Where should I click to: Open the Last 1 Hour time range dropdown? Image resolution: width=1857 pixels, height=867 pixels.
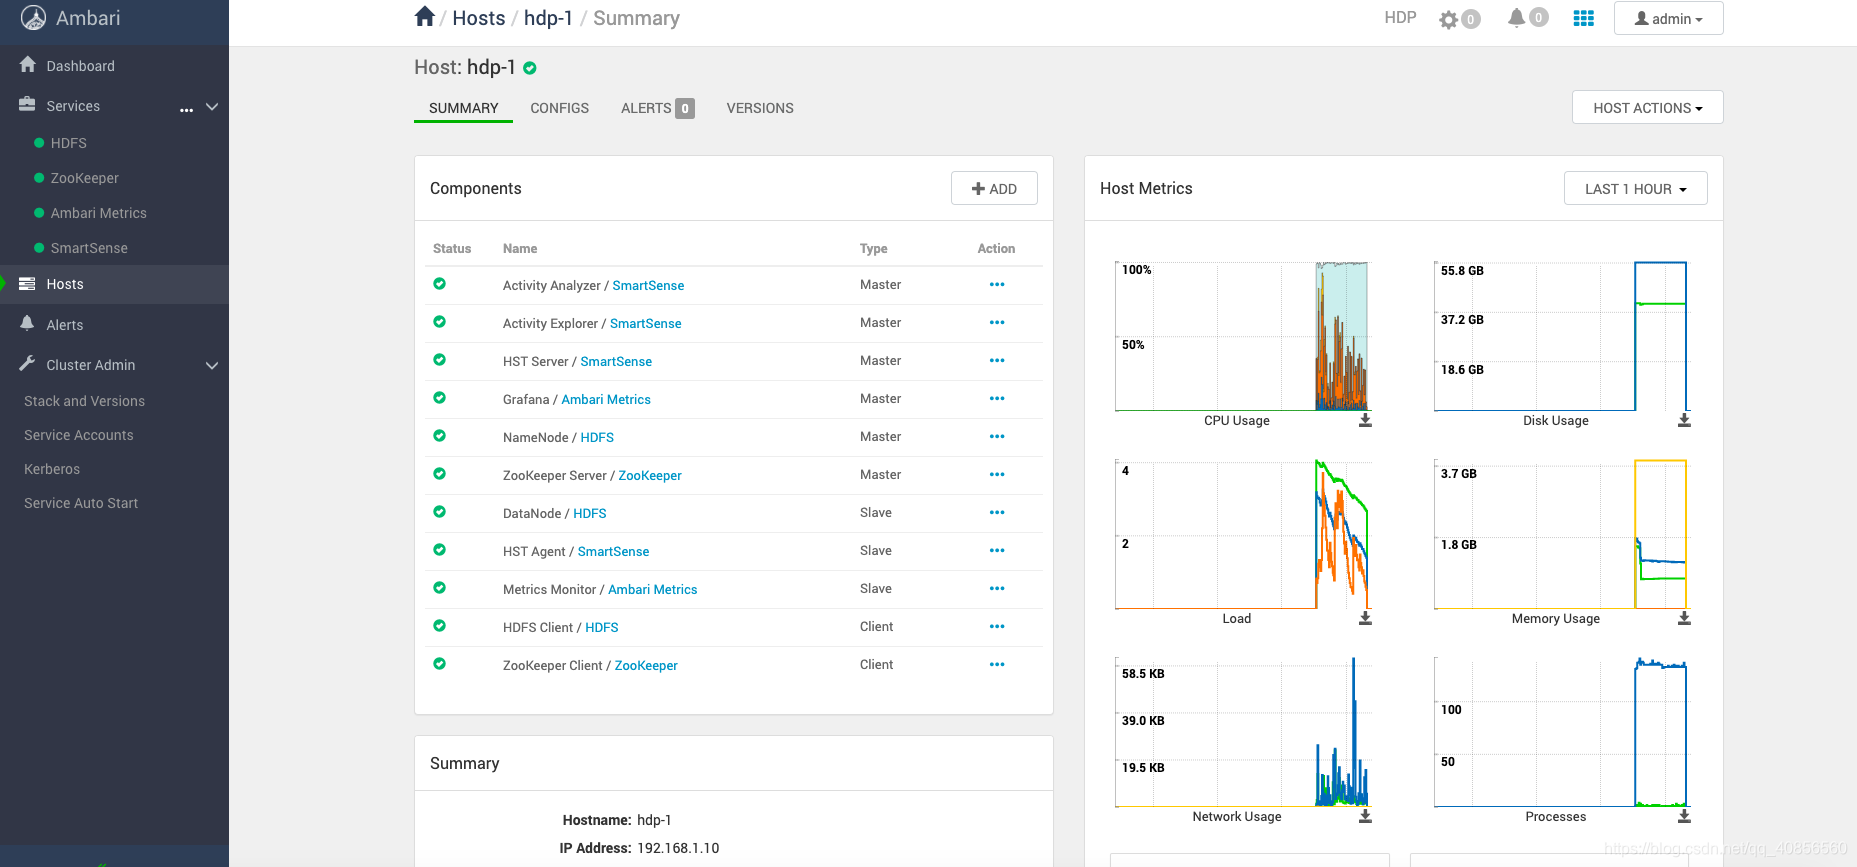[x=1635, y=189]
